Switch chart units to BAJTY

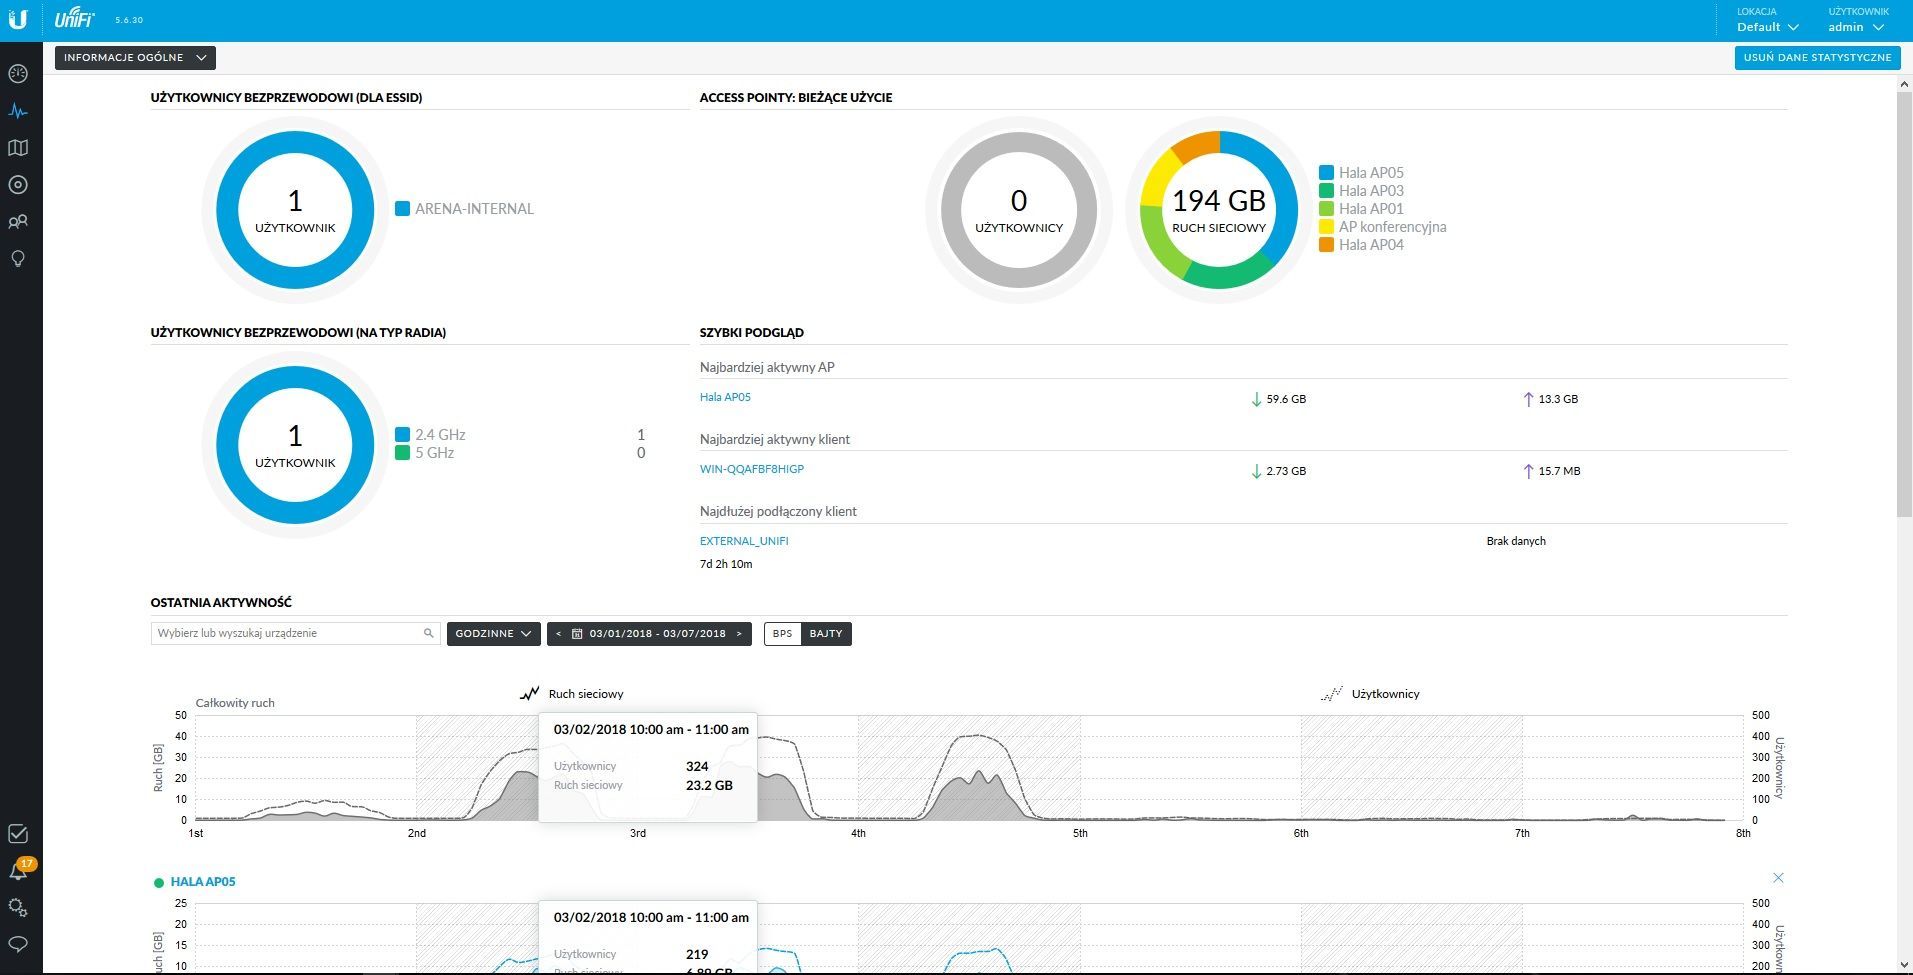(826, 634)
